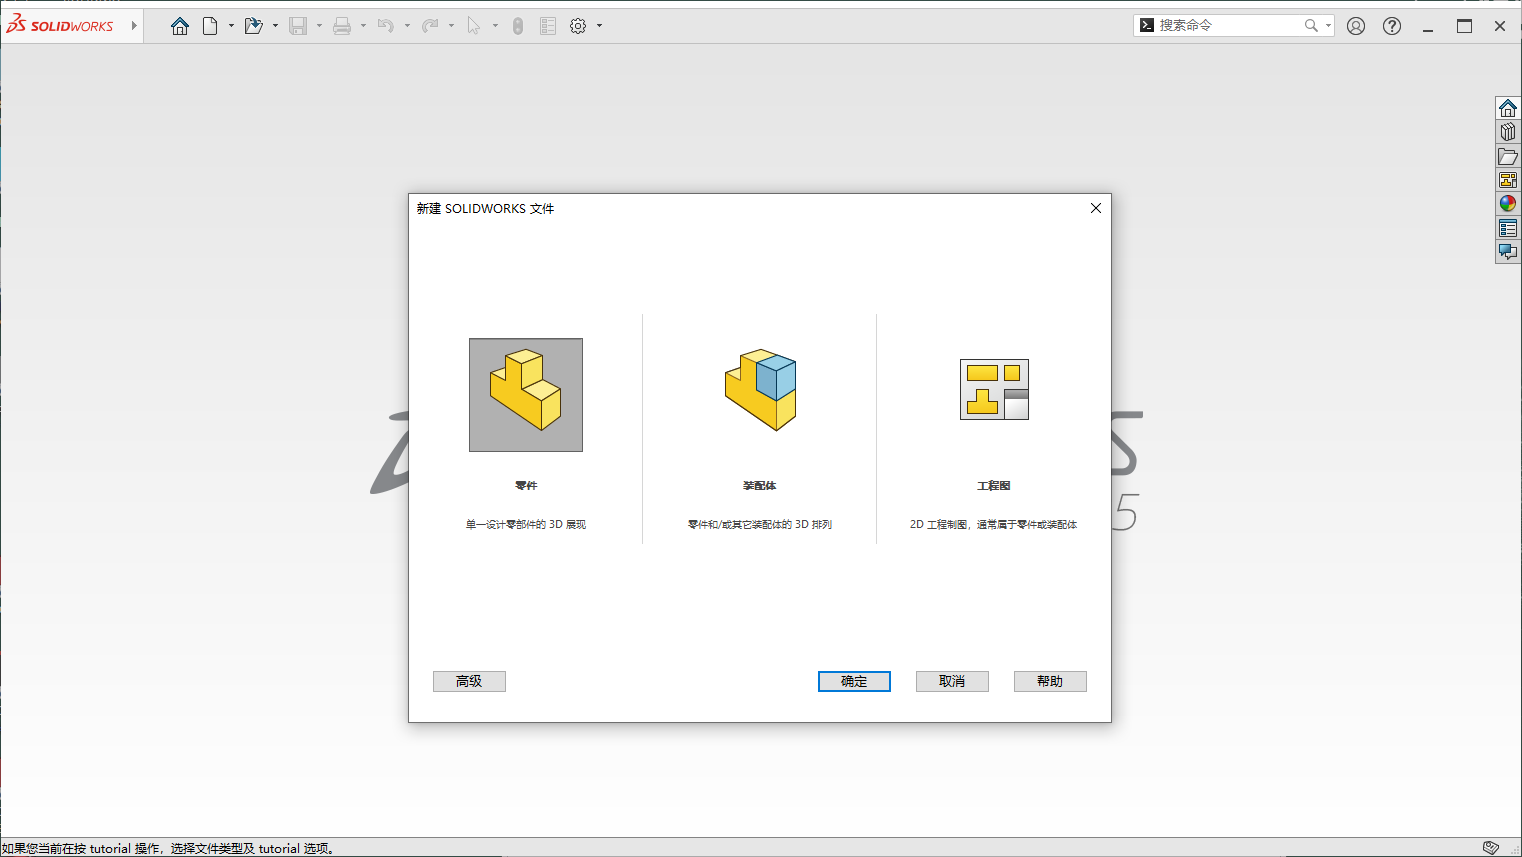
Task: Open the Appearances and Scenes sphere icon
Action: pyautogui.click(x=1507, y=203)
